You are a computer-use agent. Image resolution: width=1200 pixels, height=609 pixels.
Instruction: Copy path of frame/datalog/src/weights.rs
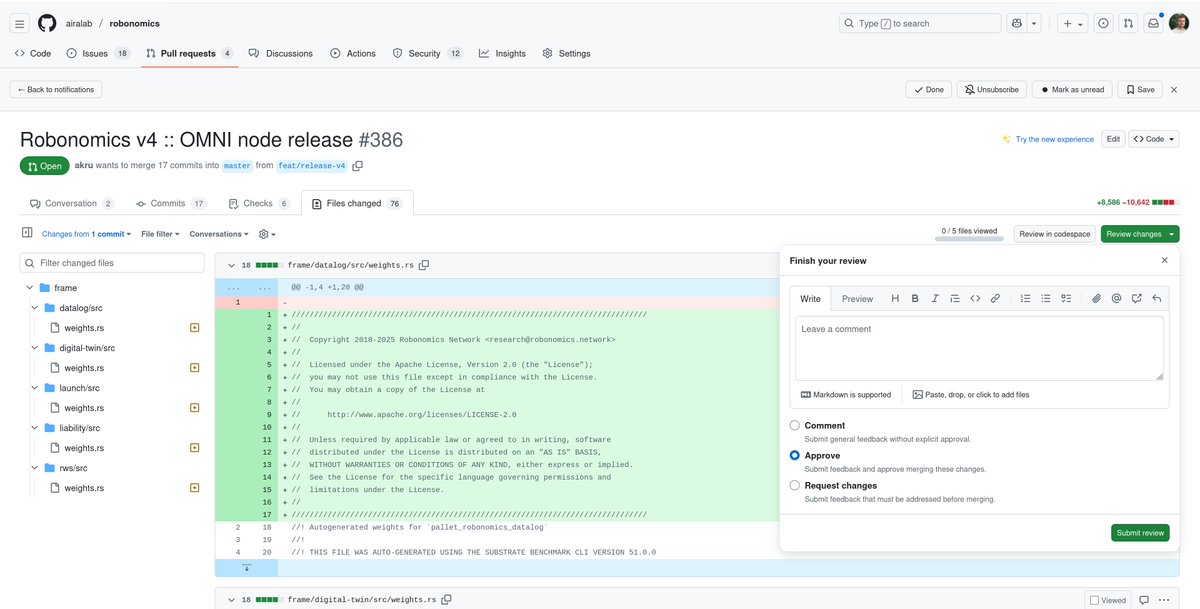pos(424,265)
